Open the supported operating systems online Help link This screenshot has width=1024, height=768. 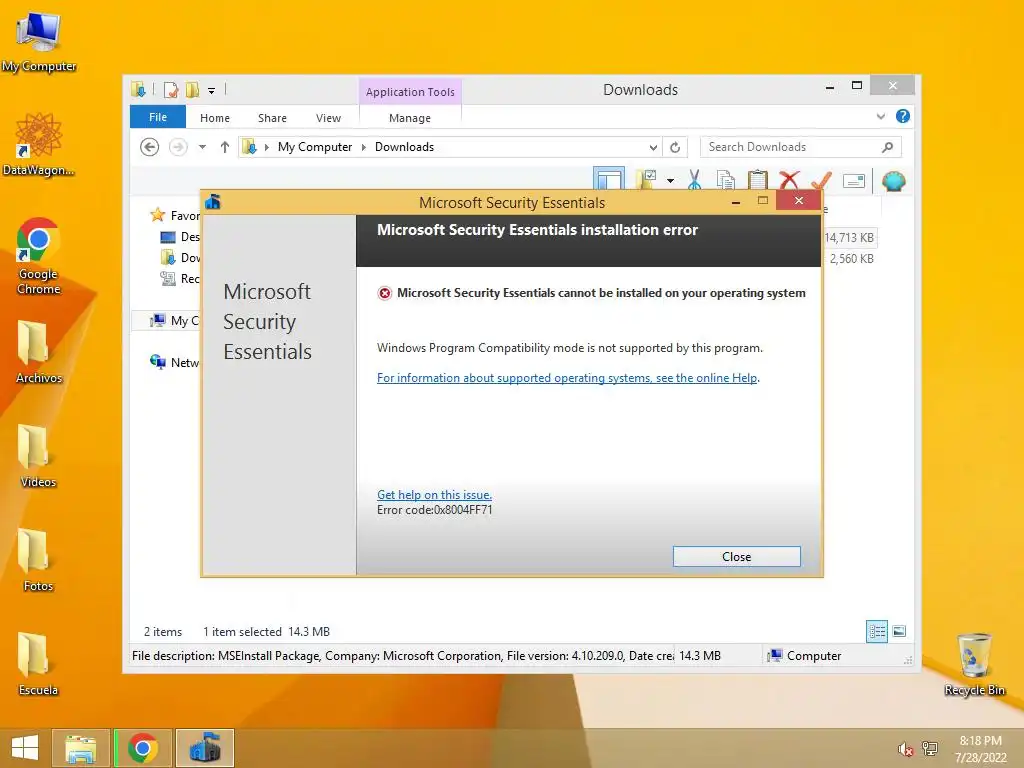(568, 377)
